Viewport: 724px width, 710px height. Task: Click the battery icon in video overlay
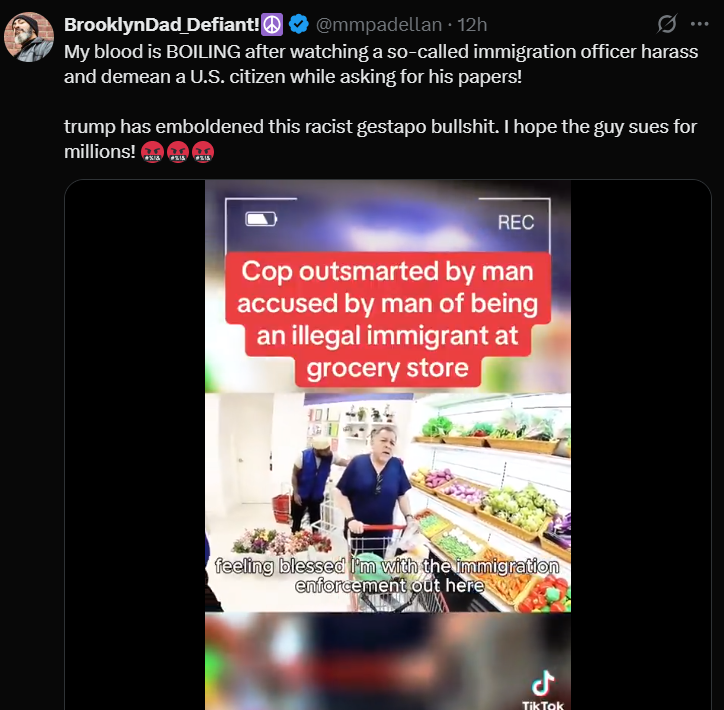261,219
